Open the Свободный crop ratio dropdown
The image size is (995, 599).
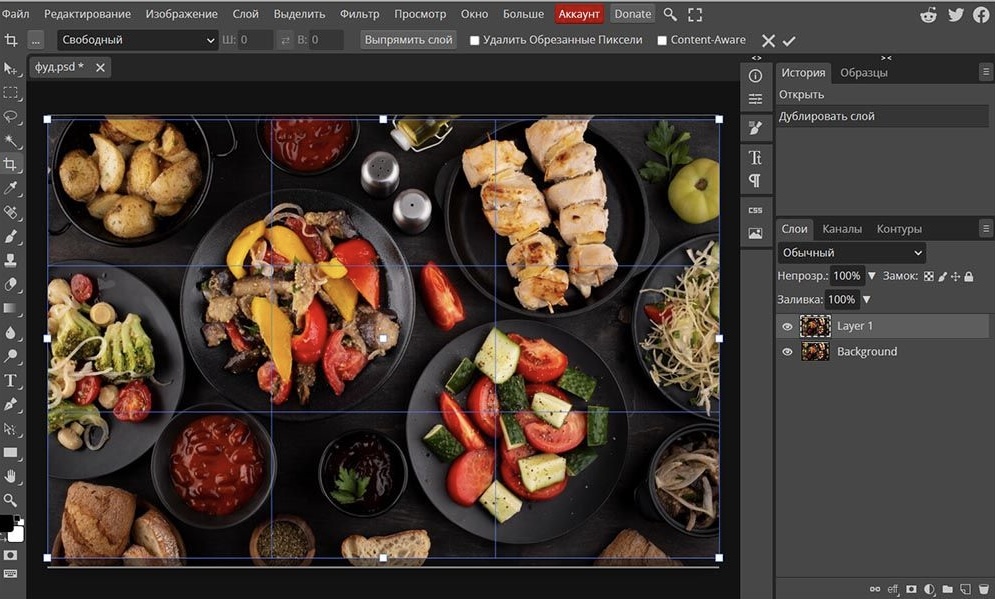[x=138, y=40]
